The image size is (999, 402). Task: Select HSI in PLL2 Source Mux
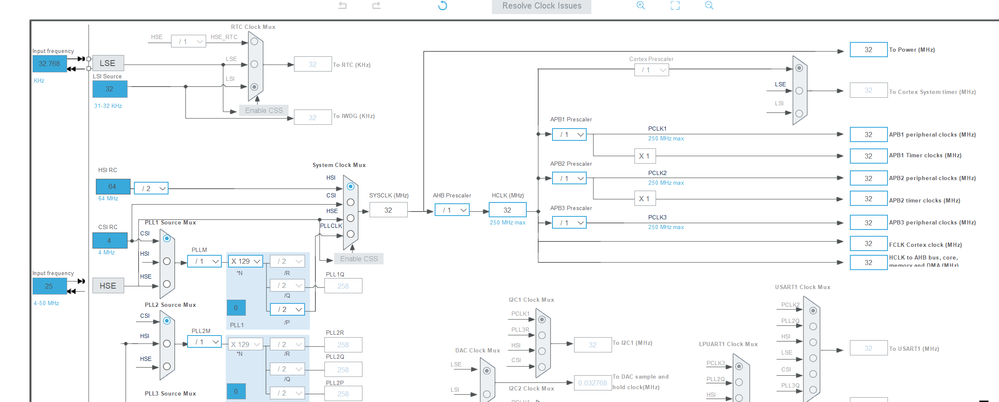(166, 343)
